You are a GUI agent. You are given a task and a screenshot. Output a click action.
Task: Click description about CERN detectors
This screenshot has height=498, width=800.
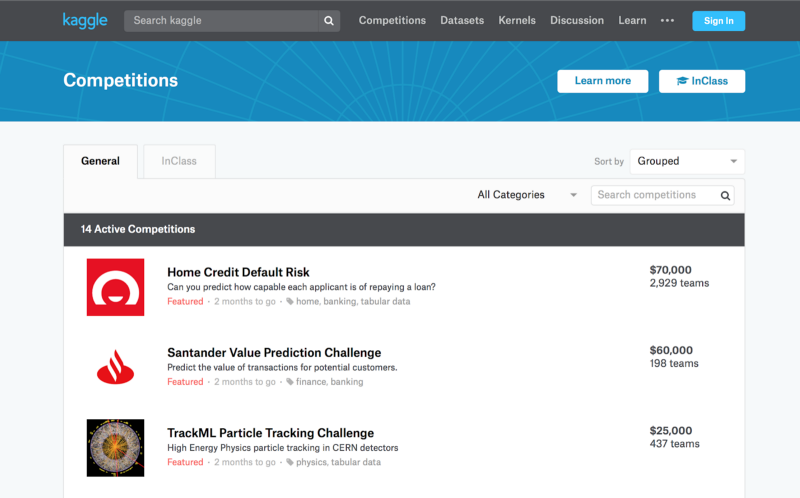click(283, 448)
